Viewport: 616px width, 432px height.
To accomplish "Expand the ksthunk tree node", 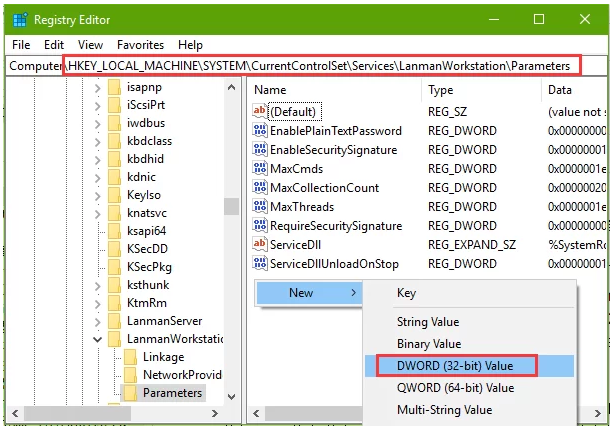I will pyautogui.click(x=97, y=286).
